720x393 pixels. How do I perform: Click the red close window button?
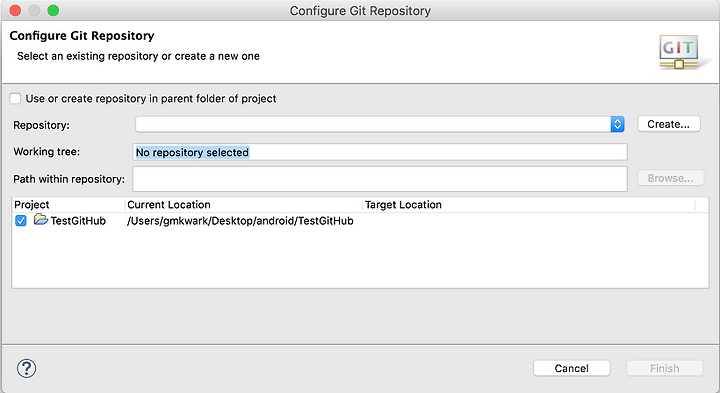pyautogui.click(x=15, y=10)
